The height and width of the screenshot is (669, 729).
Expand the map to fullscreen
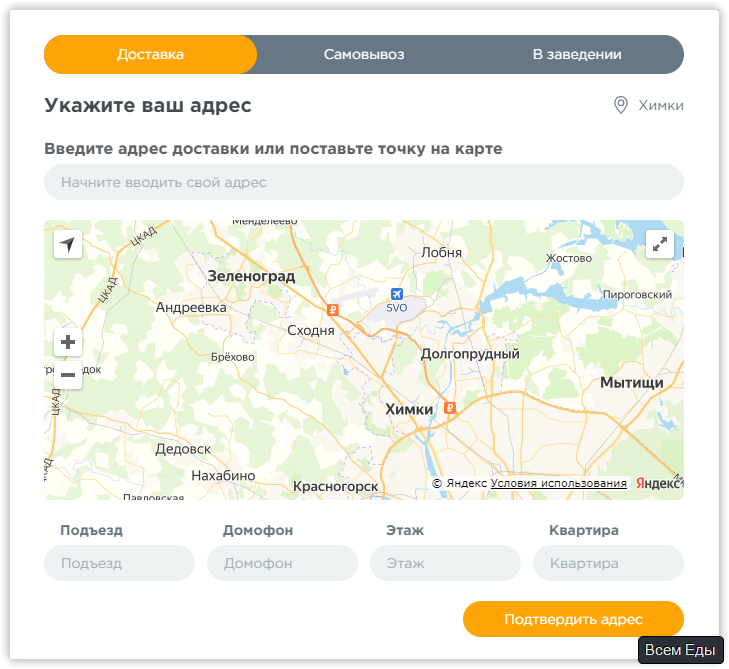pyautogui.click(x=660, y=244)
